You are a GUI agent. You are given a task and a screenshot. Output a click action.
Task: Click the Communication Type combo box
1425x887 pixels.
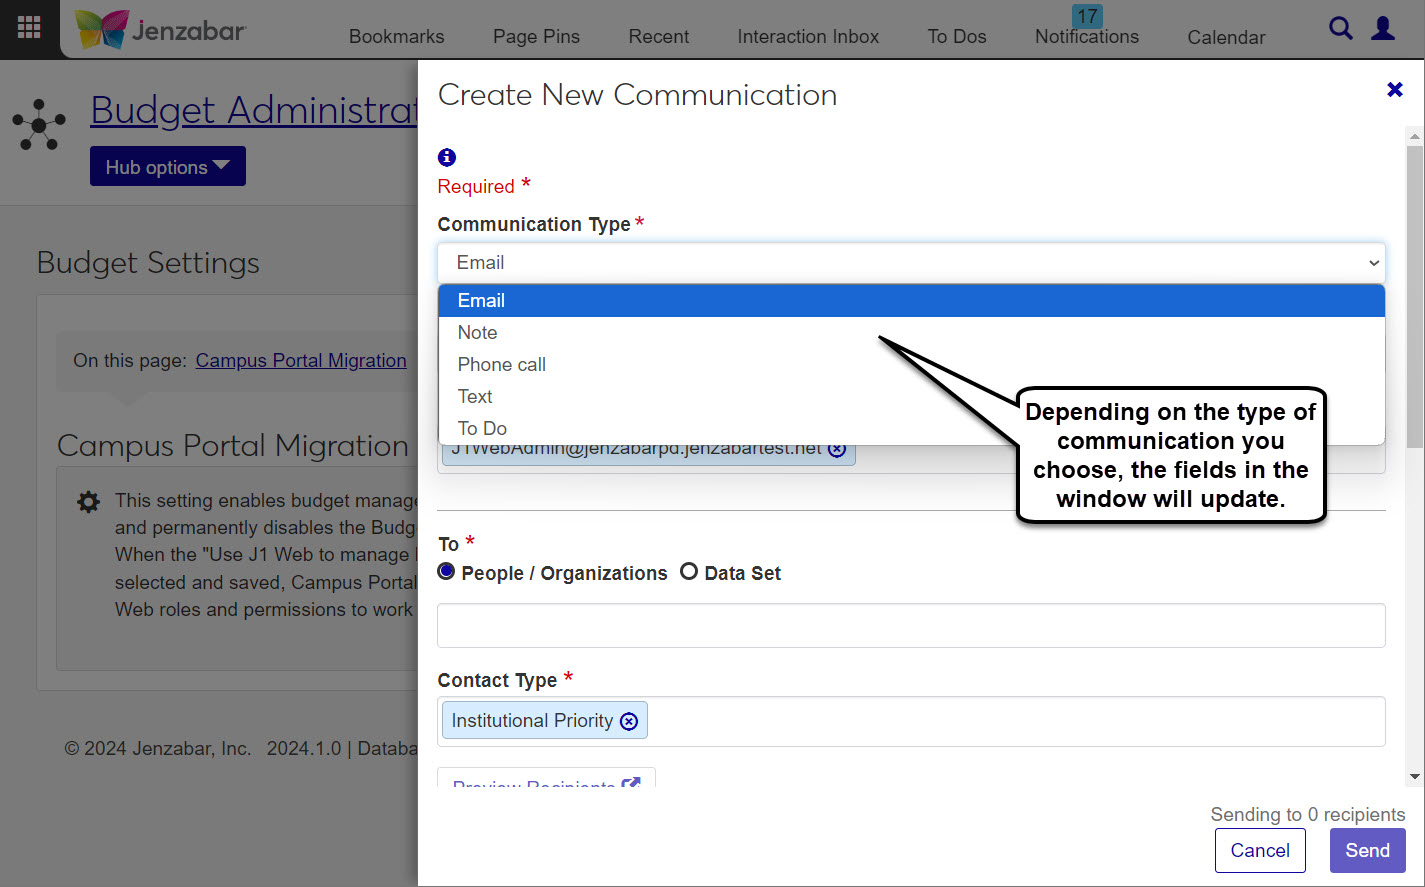911,263
